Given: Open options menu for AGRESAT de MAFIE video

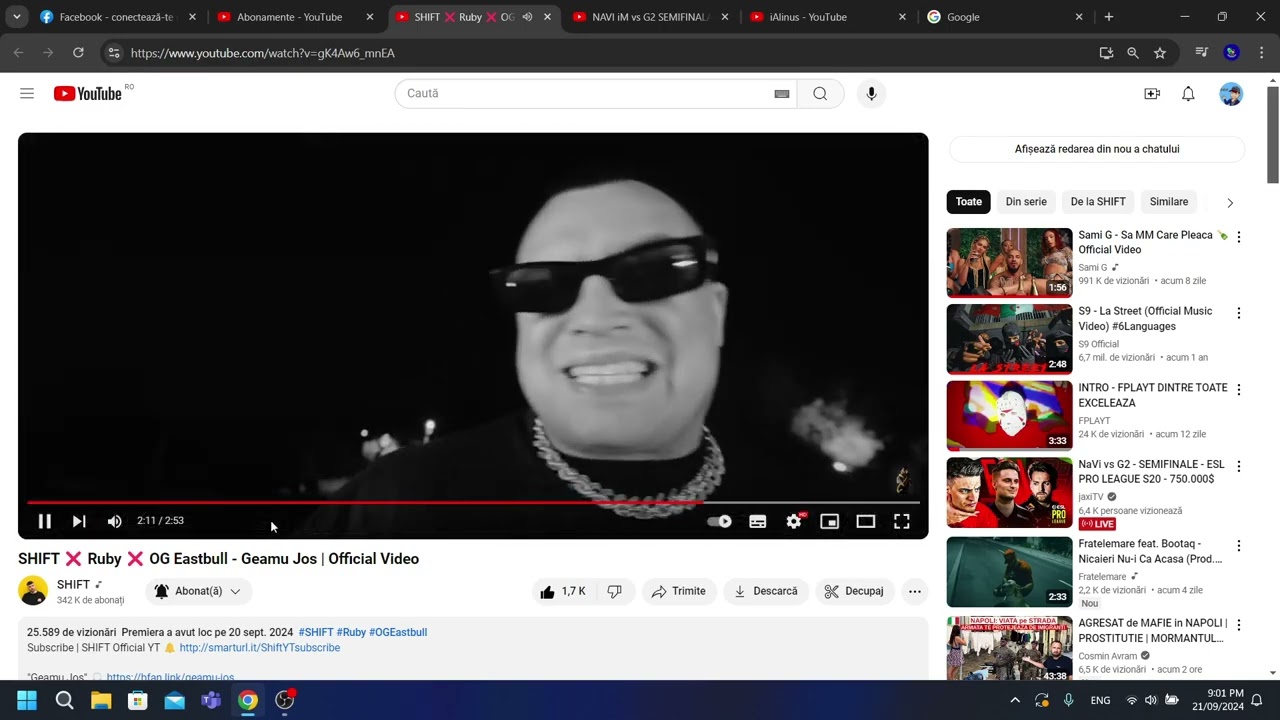Looking at the screenshot, I should [x=1238, y=625].
